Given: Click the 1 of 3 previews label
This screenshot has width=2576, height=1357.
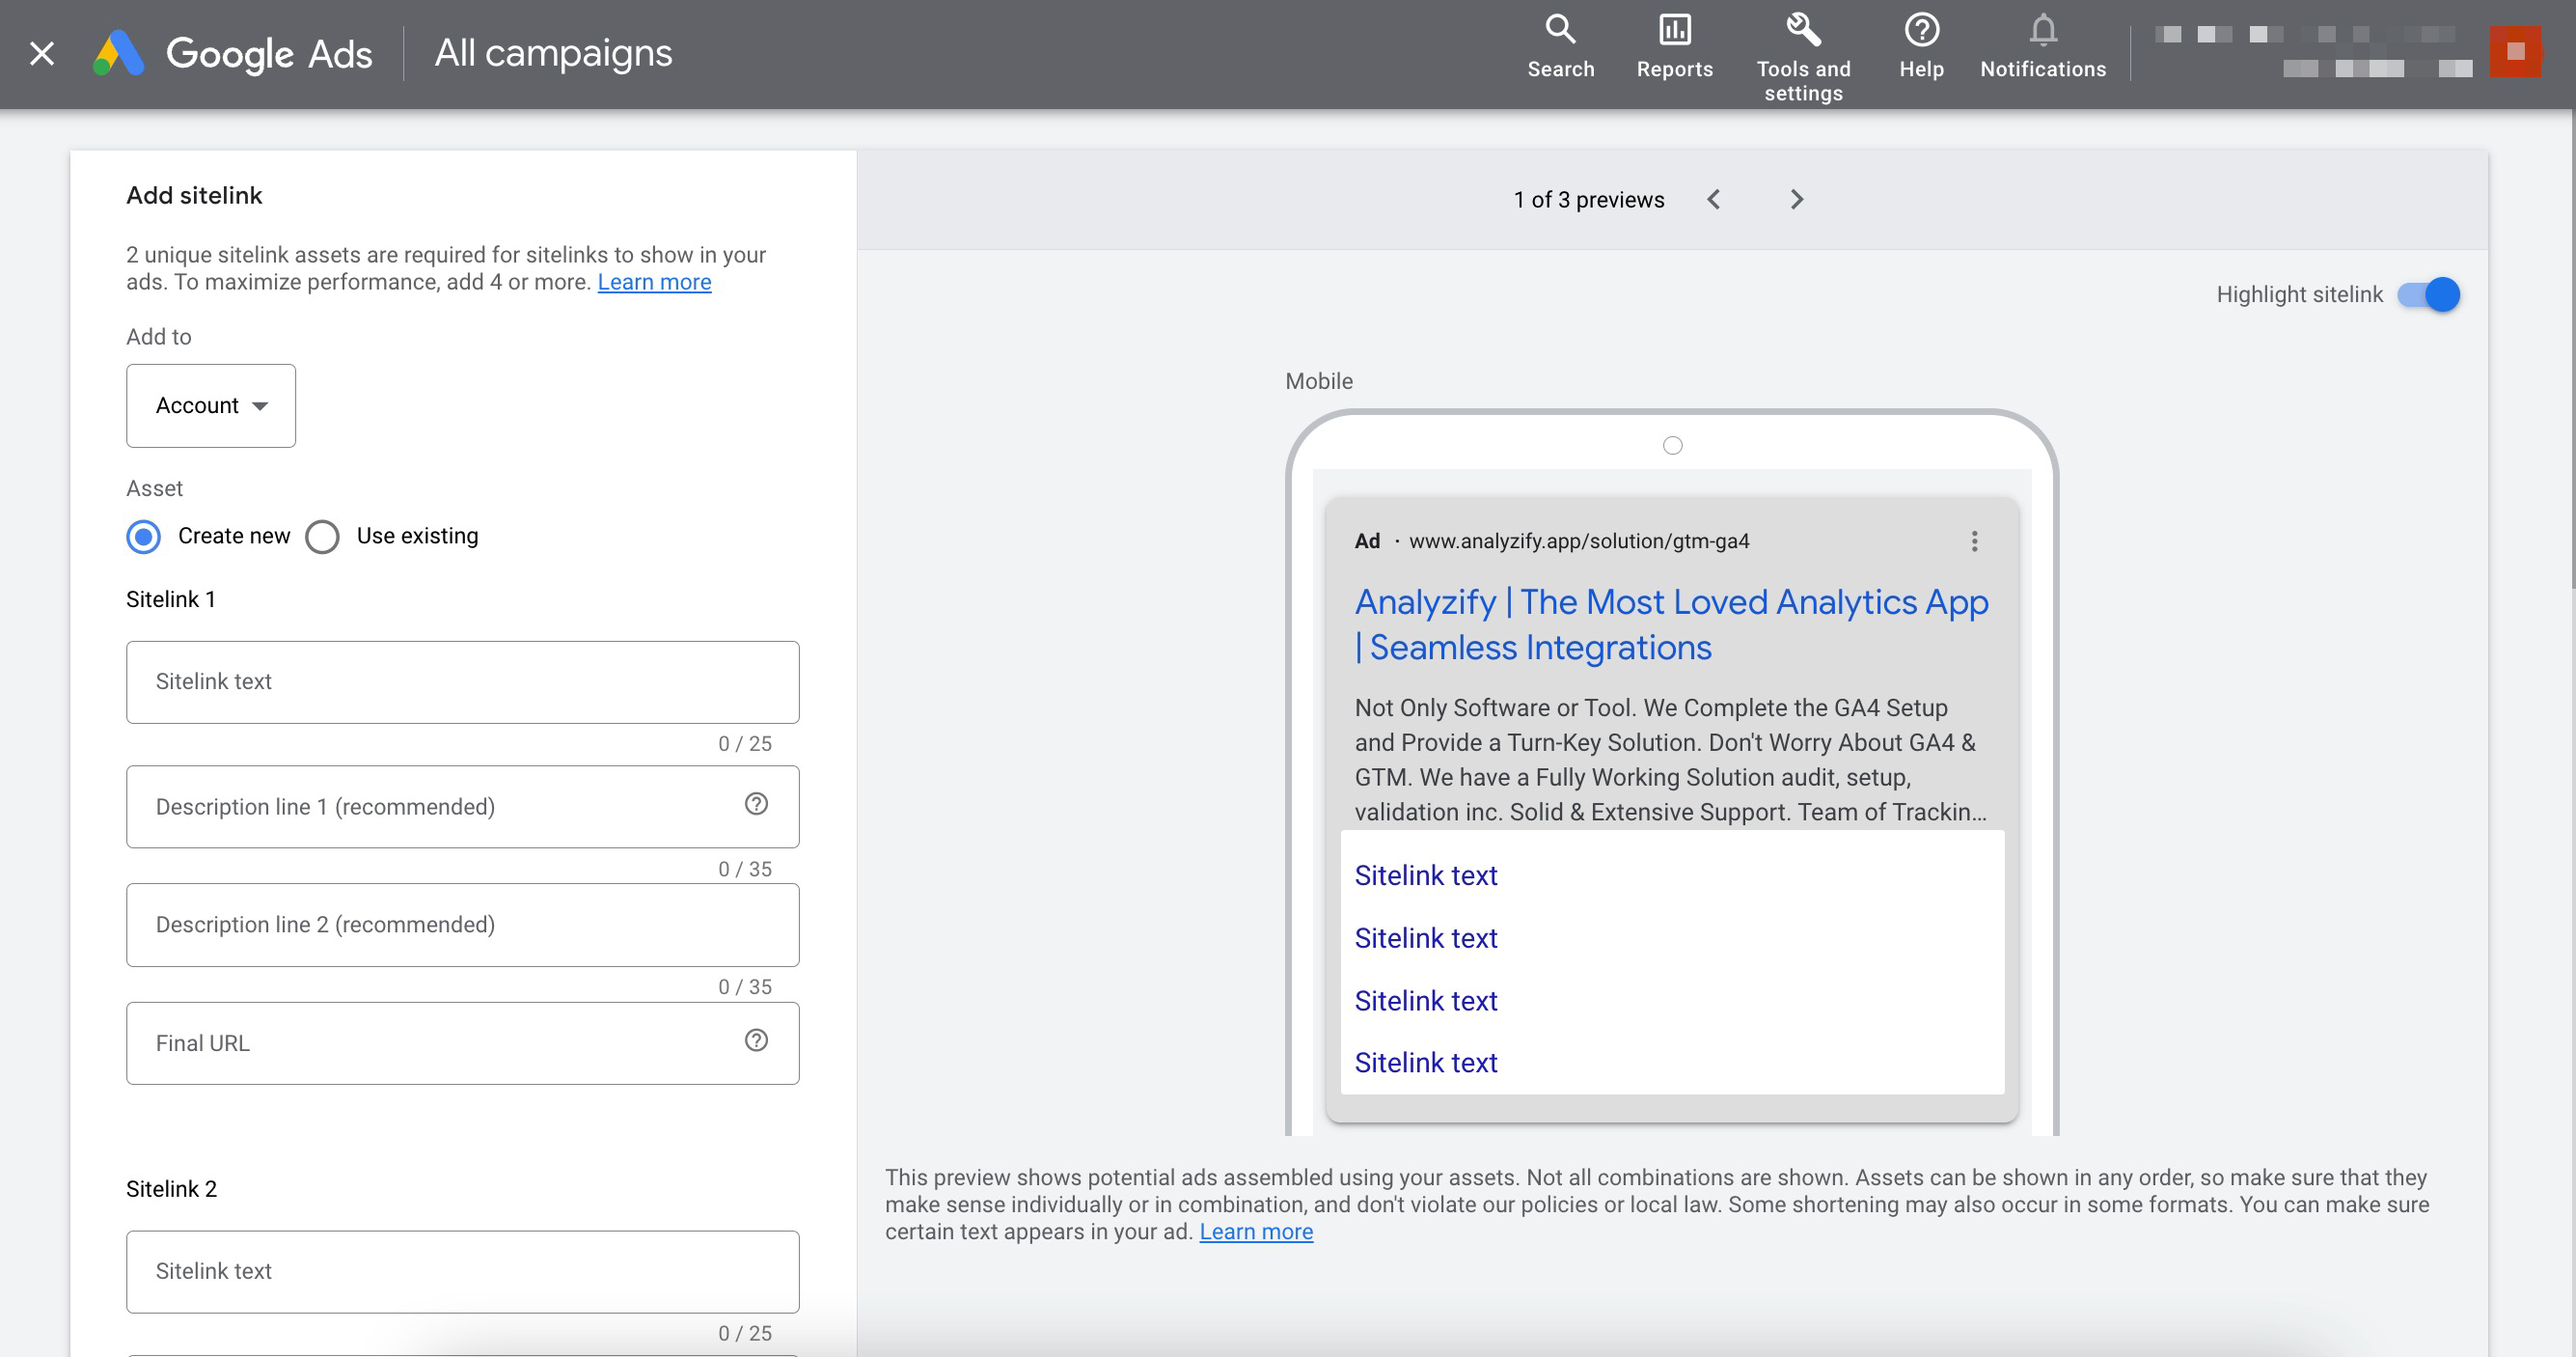Looking at the screenshot, I should point(1588,199).
